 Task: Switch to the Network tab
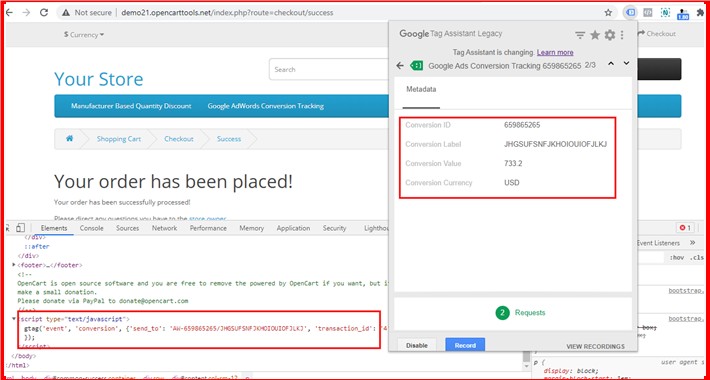click(164, 228)
